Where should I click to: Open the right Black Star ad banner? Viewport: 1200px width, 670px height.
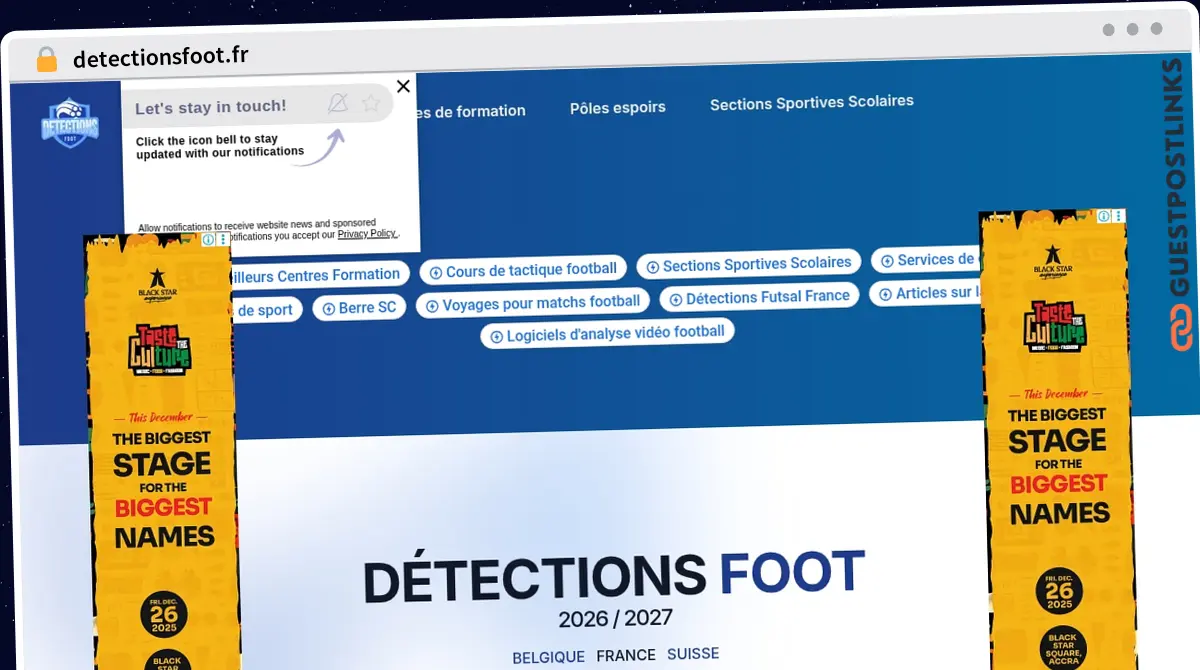pyautogui.click(x=1056, y=440)
